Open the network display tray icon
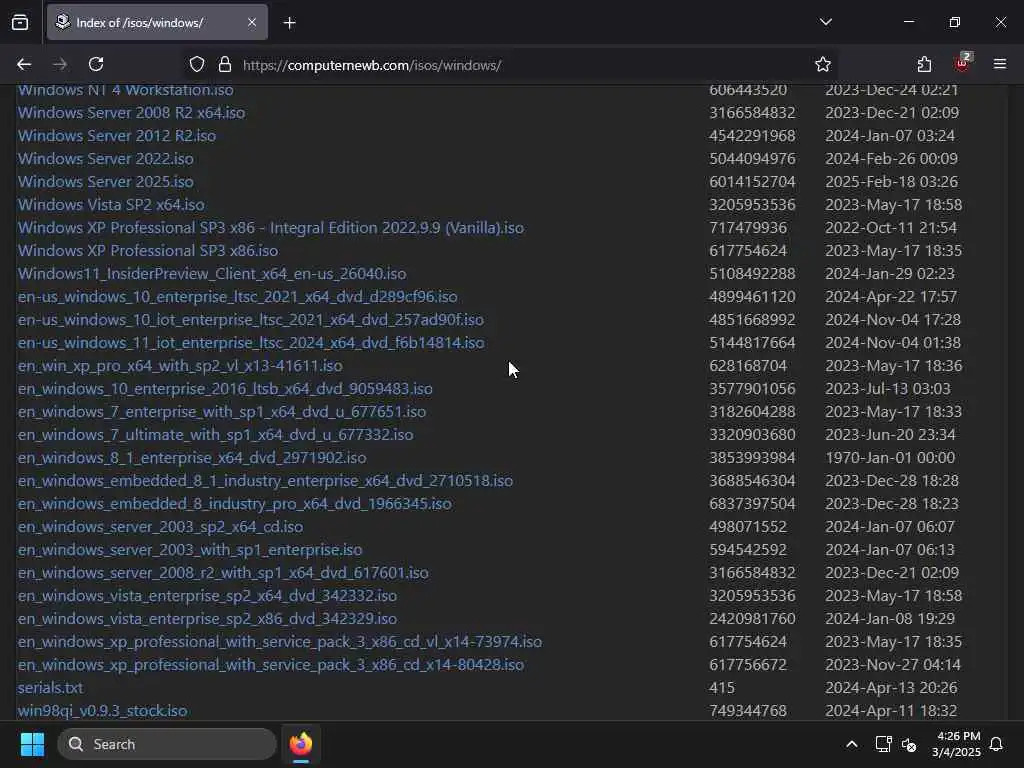The image size is (1024, 768). click(883, 744)
